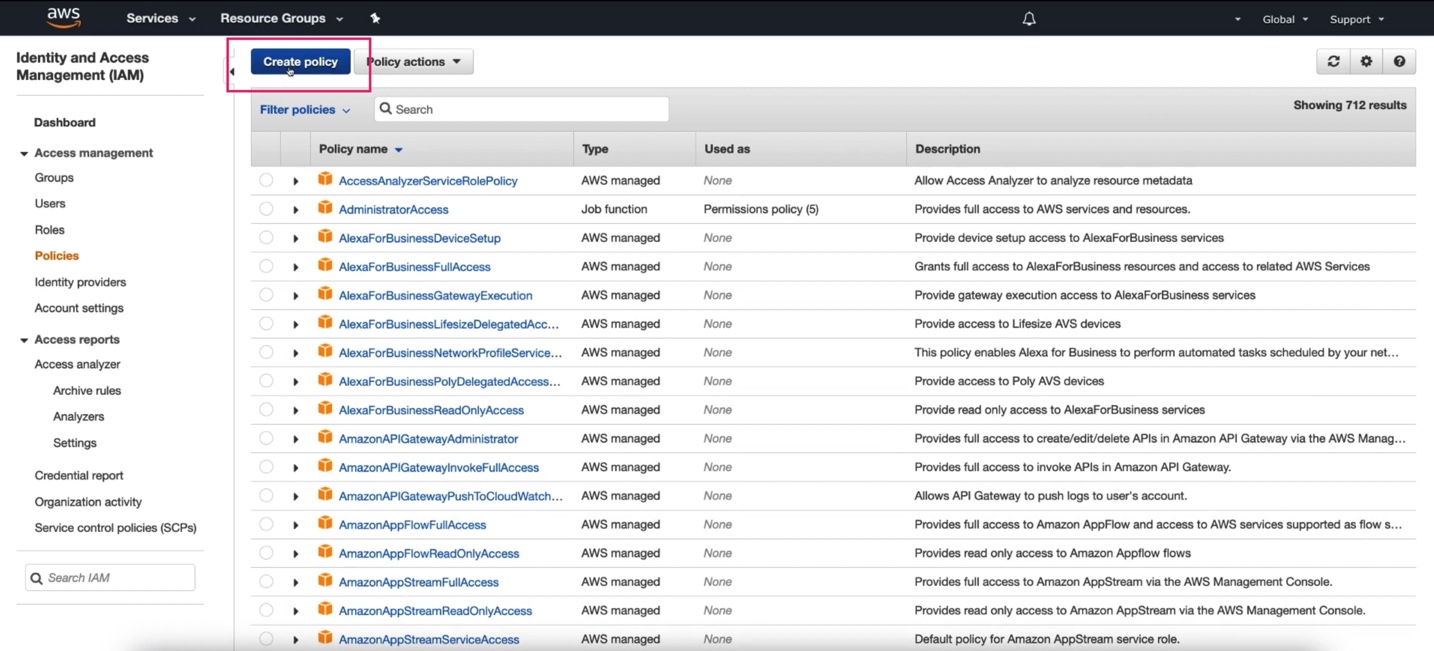Select radio button for AlexaForBusinessPolyDelegatedAccess
This screenshot has width=1434, height=651.
click(266, 380)
